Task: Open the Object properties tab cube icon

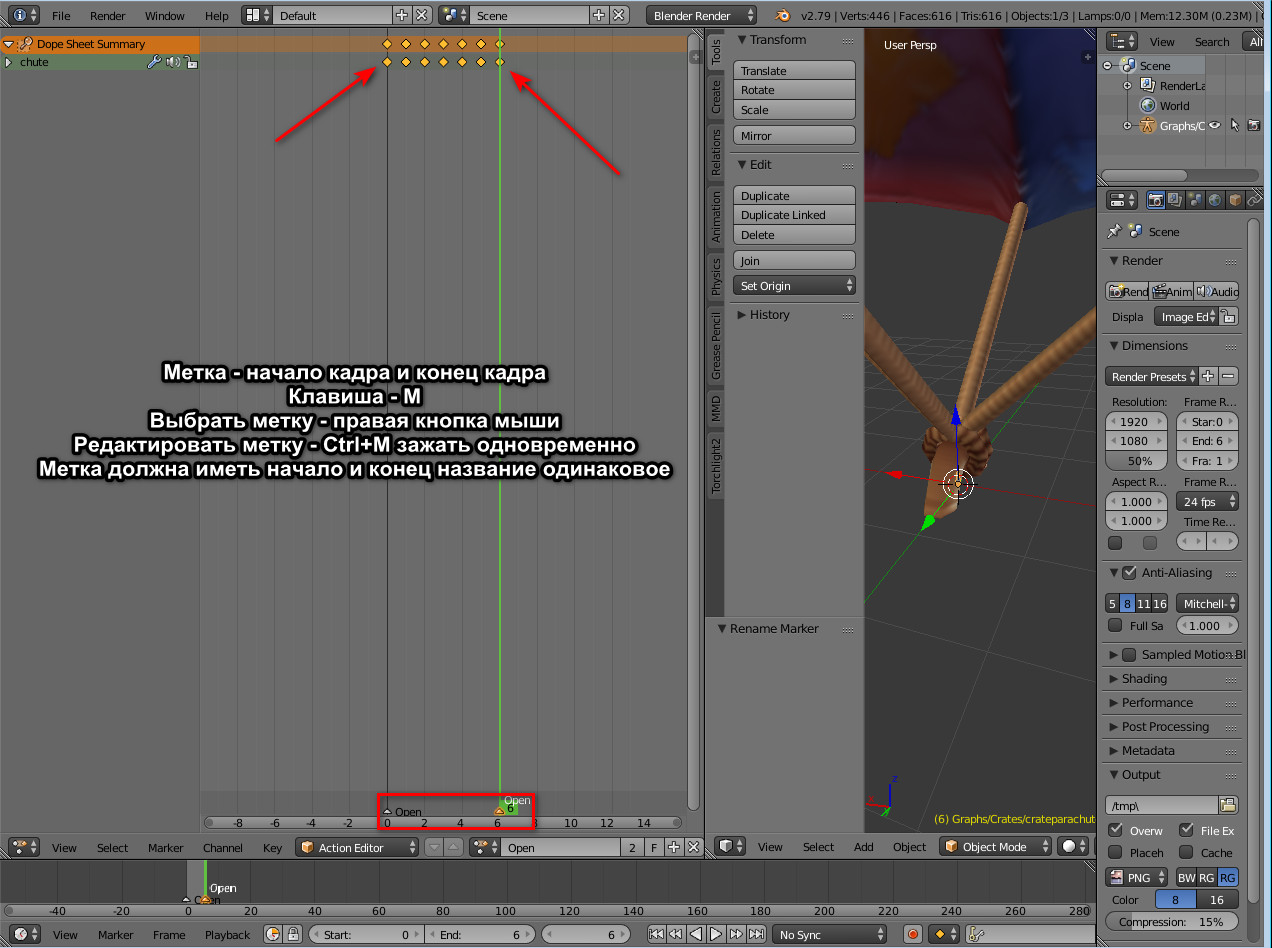Action: [x=1234, y=200]
